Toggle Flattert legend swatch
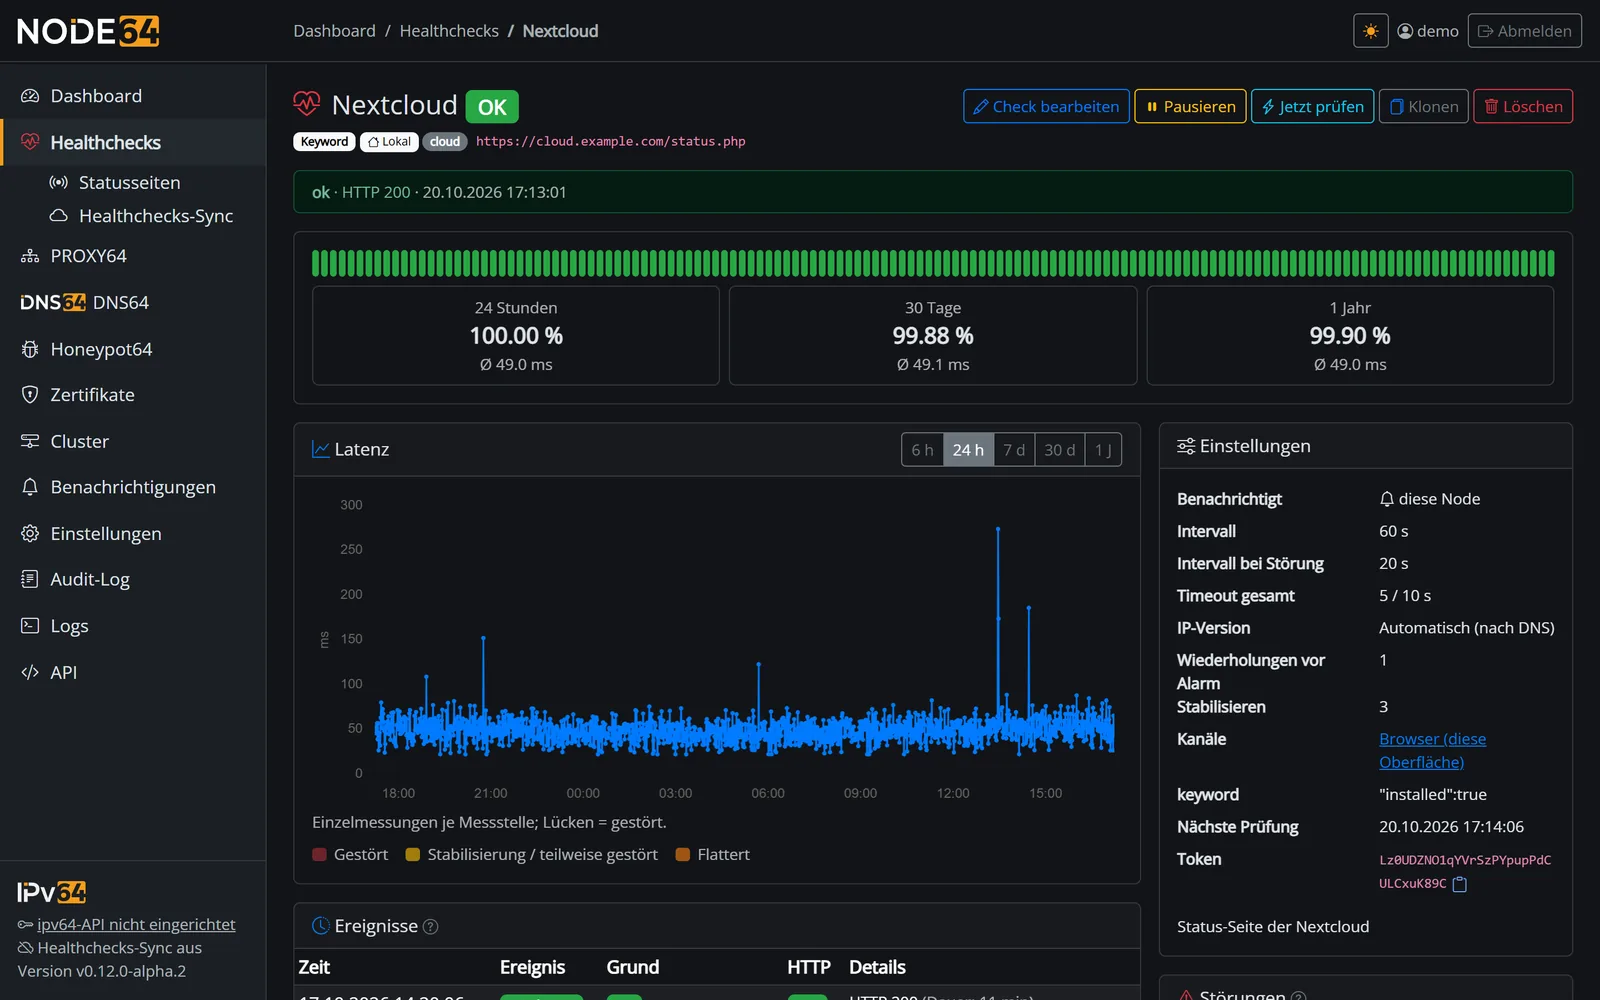Screen dimensions: 1600x1000 click(683, 855)
